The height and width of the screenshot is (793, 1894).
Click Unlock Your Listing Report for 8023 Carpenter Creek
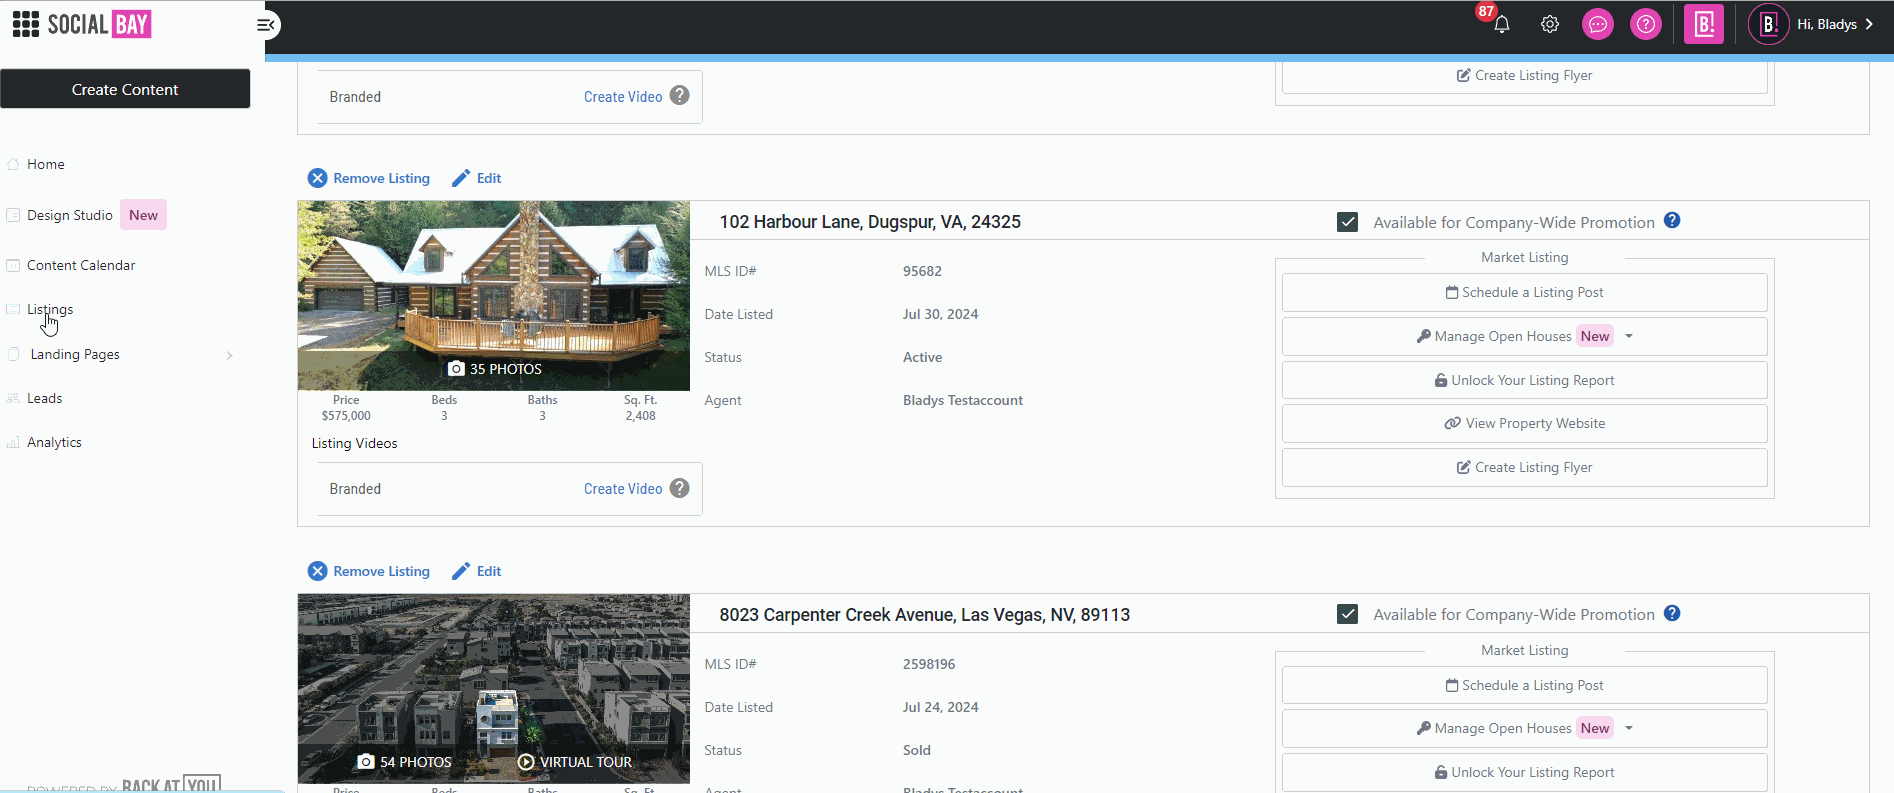pyautogui.click(x=1524, y=773)
